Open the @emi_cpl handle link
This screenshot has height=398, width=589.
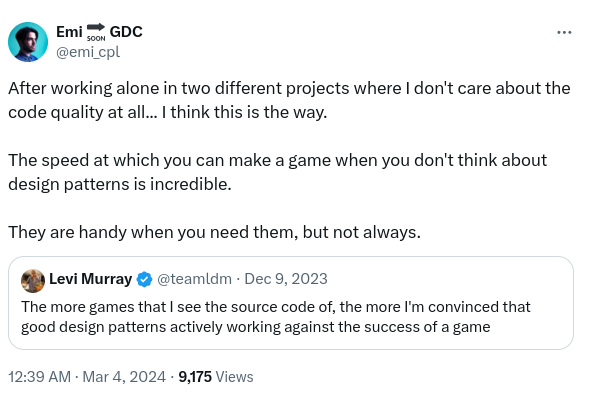tap(88, 52)
